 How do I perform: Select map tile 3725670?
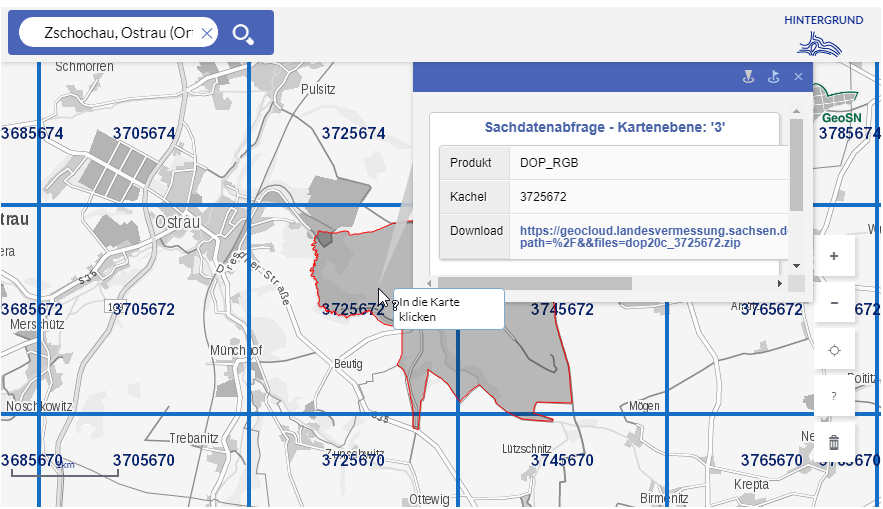(x=353, y=460)
